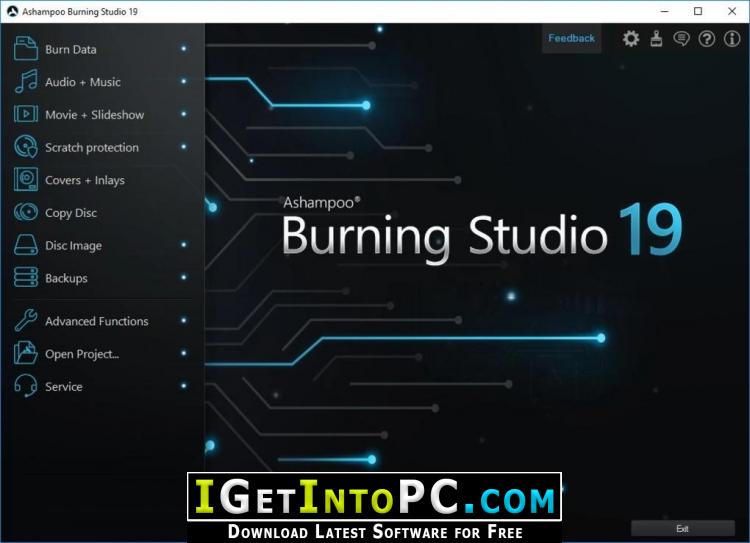The width and height of the screenshot is (750, 543).
Task: Select the Burn Data menu label
Action: [71, 50]
